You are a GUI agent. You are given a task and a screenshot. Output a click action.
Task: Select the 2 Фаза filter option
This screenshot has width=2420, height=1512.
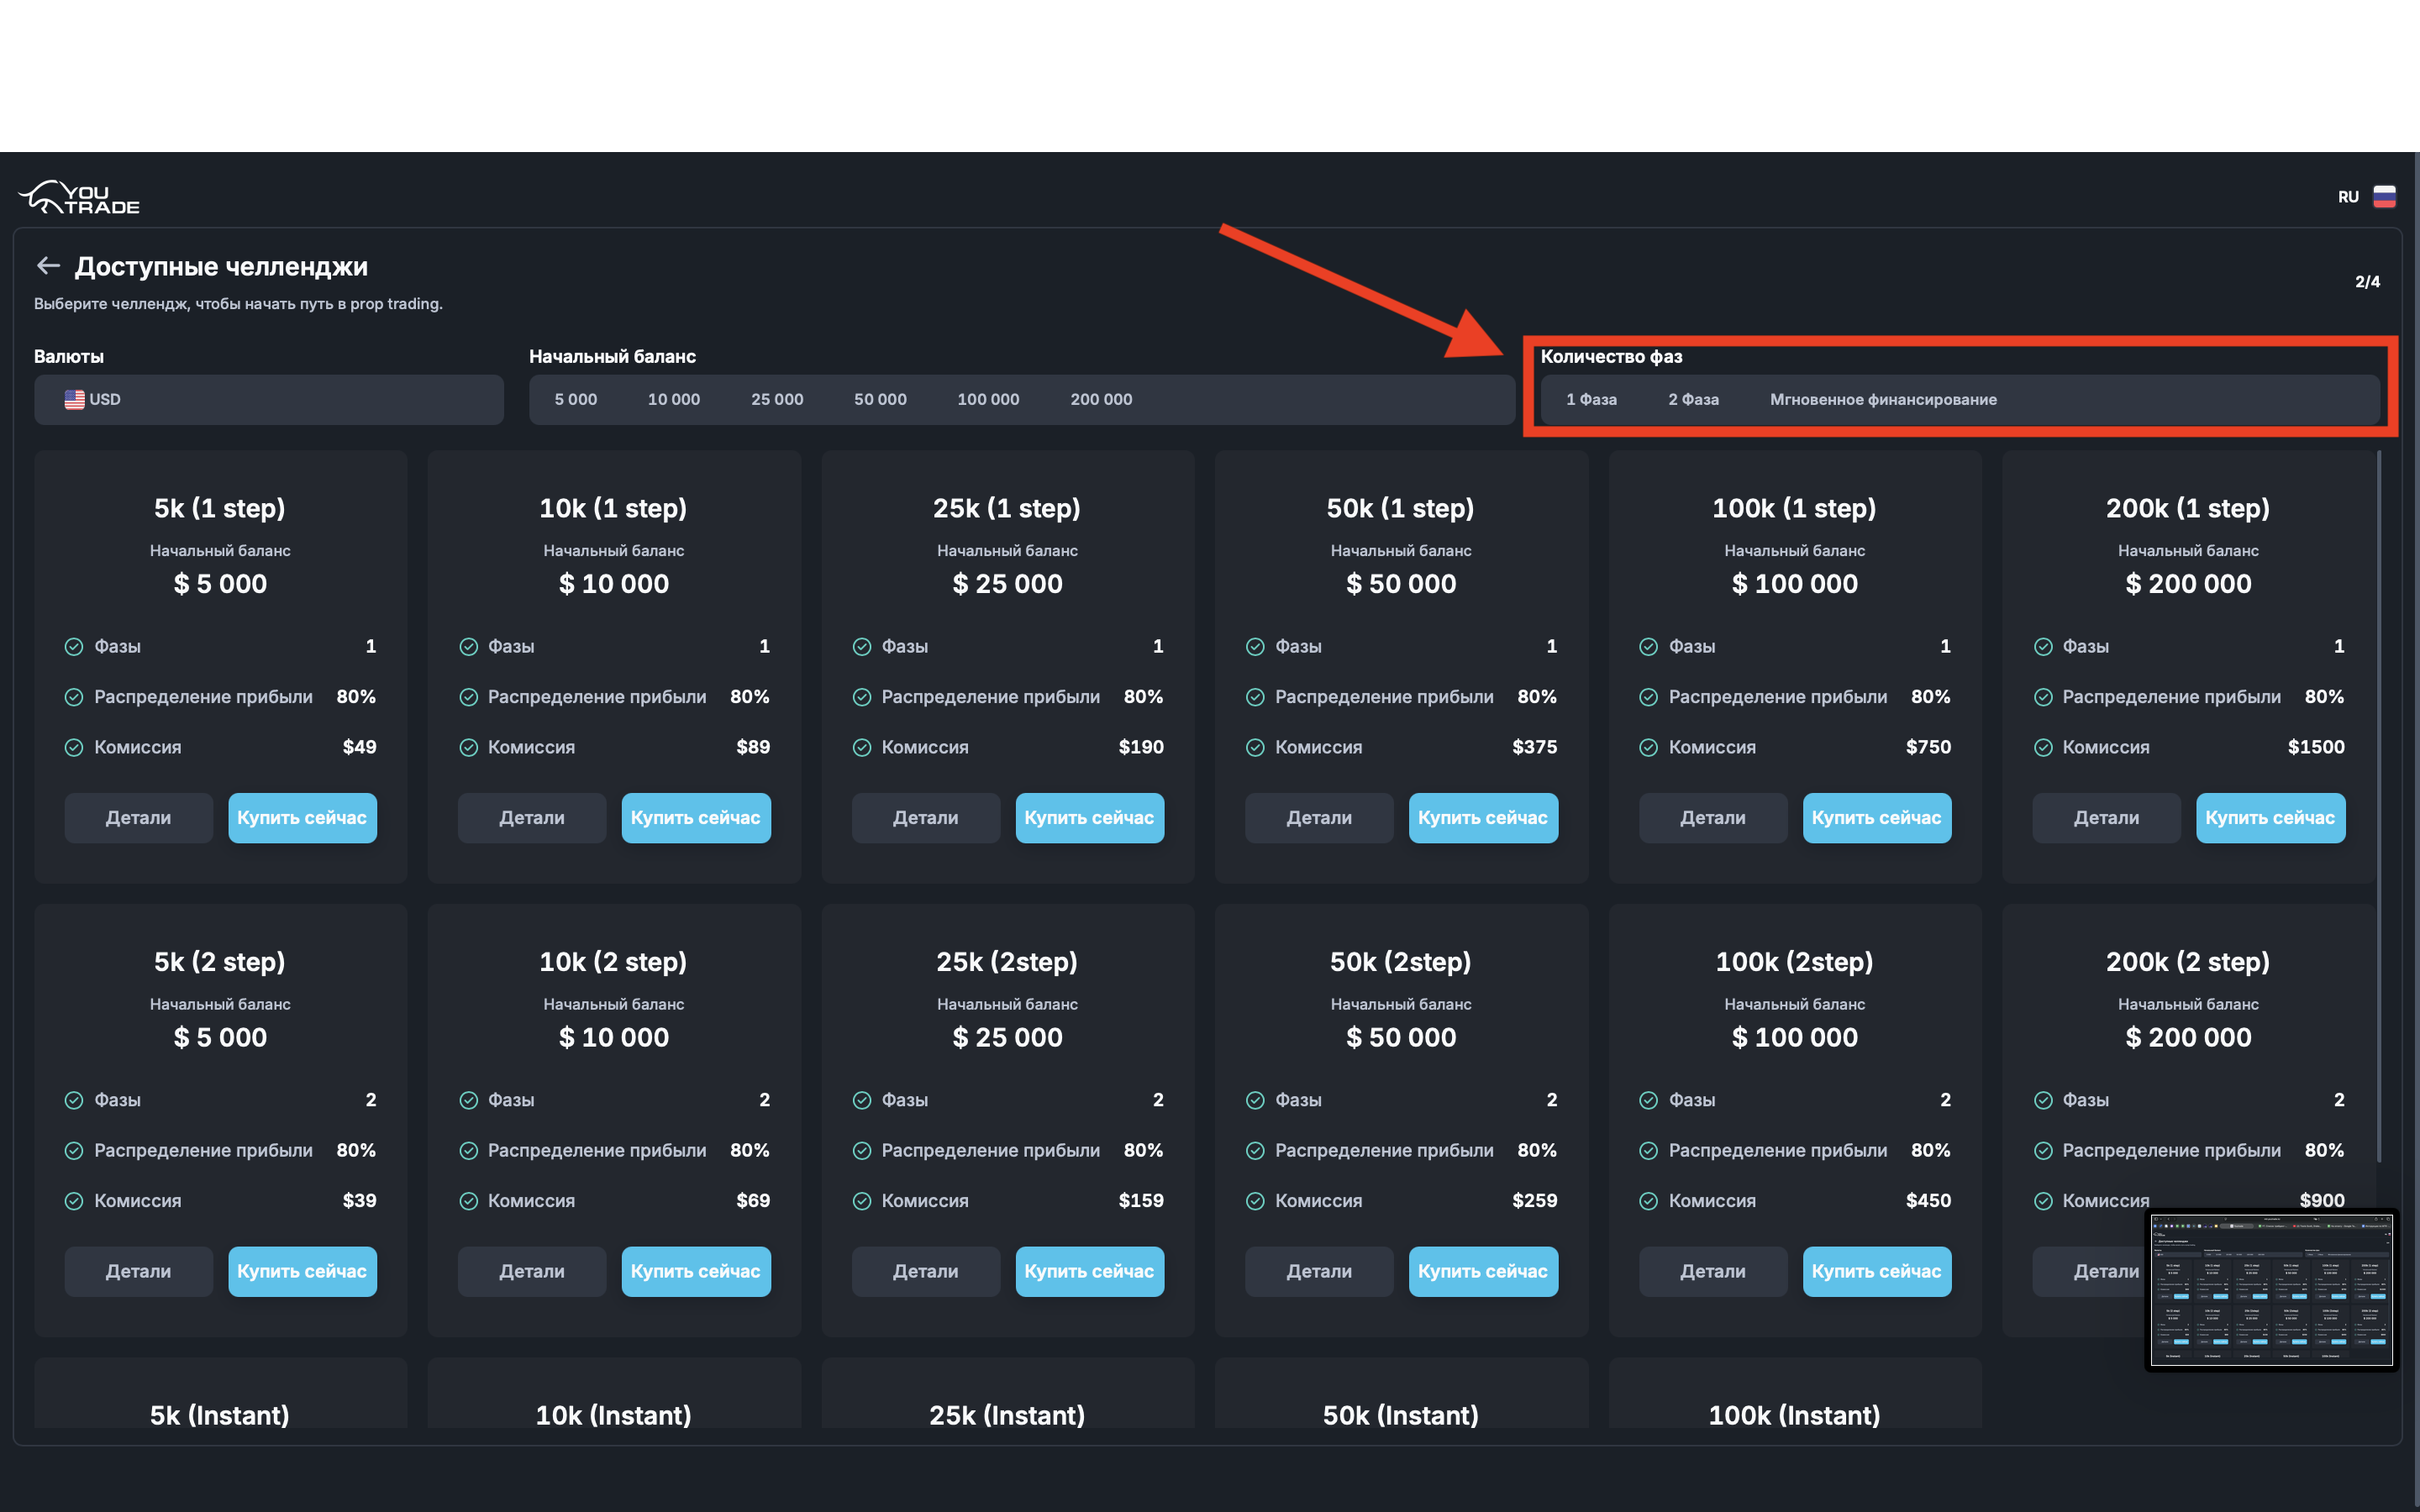point(1693,399)
